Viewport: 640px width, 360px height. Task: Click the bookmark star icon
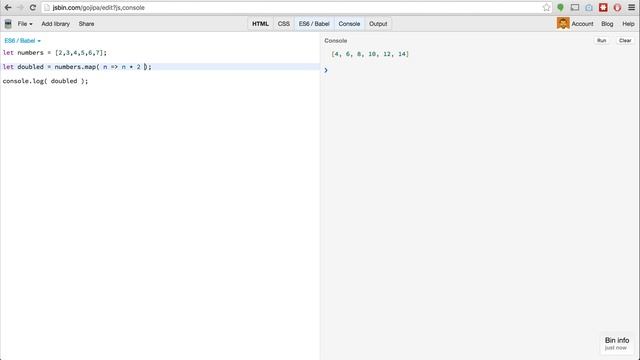pyautogui.click(x=546, y=7)
